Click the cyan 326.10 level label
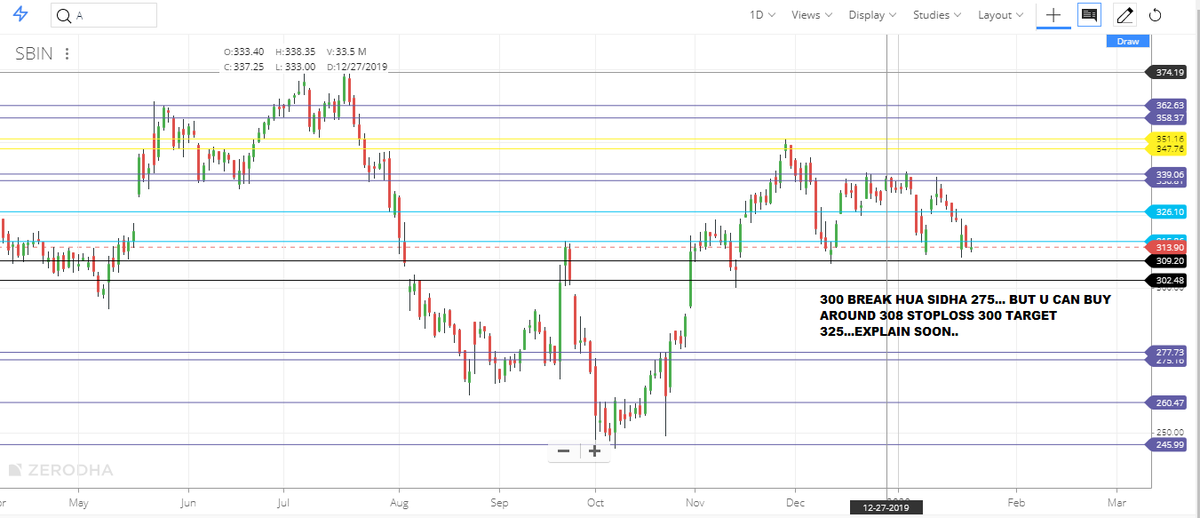The width and height of the screenshot is (1200, 518). tap(1169, 212)
